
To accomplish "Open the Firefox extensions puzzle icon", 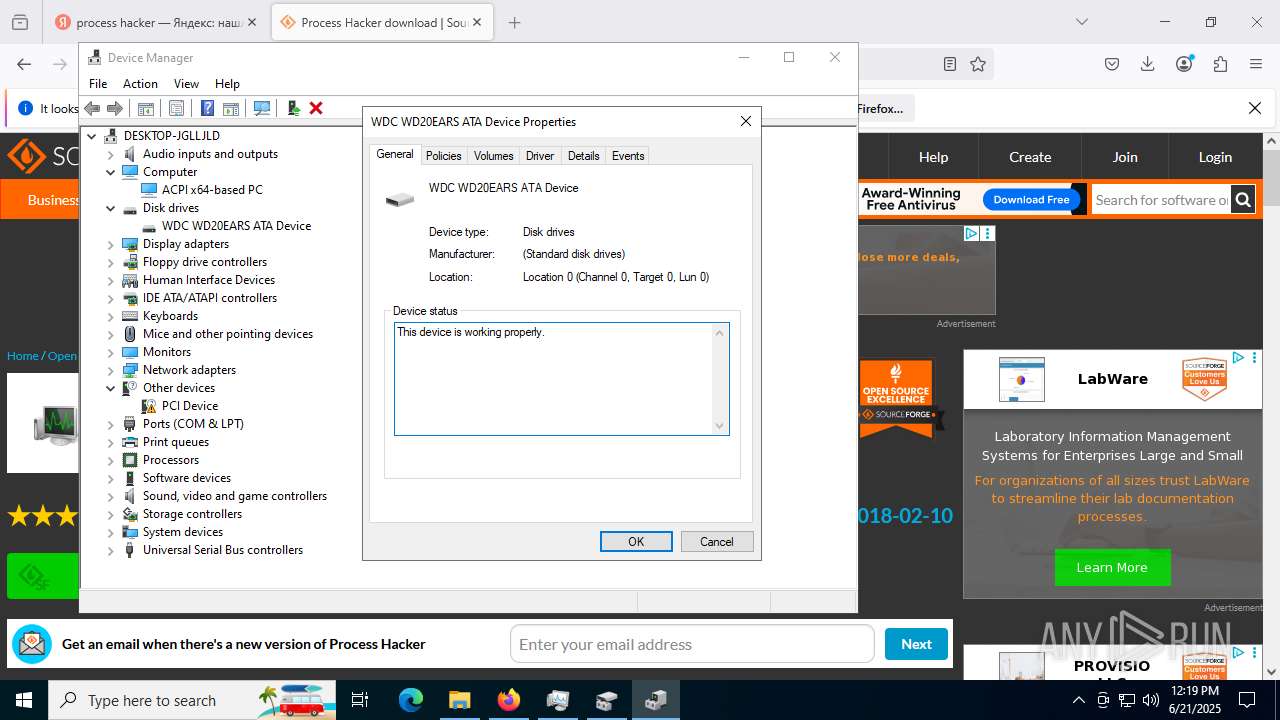I will tap(1220, 64).
